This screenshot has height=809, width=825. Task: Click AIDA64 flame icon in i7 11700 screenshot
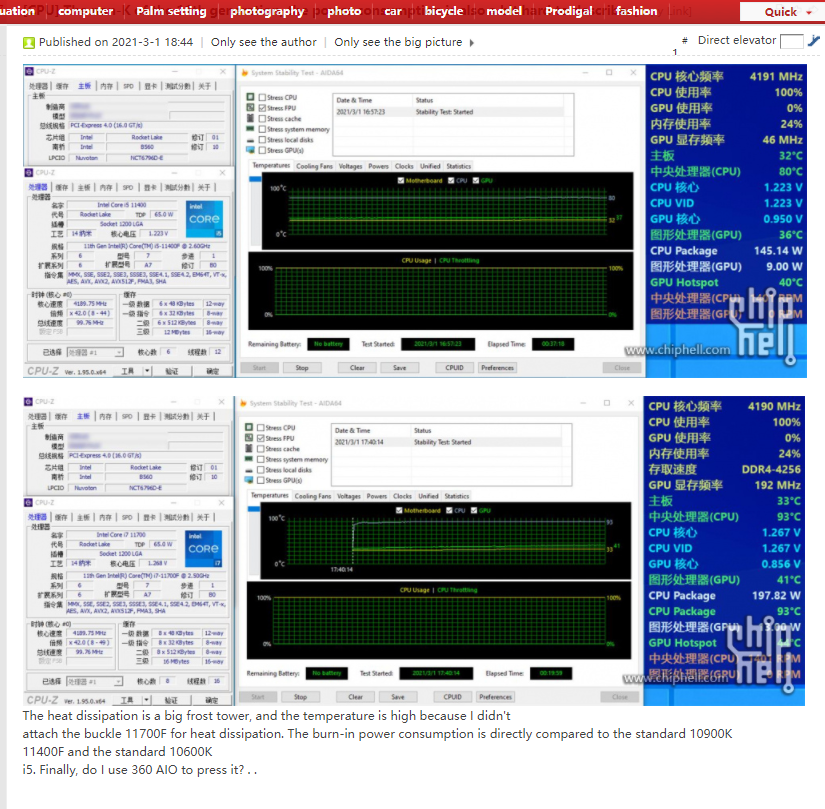(243, 403)
